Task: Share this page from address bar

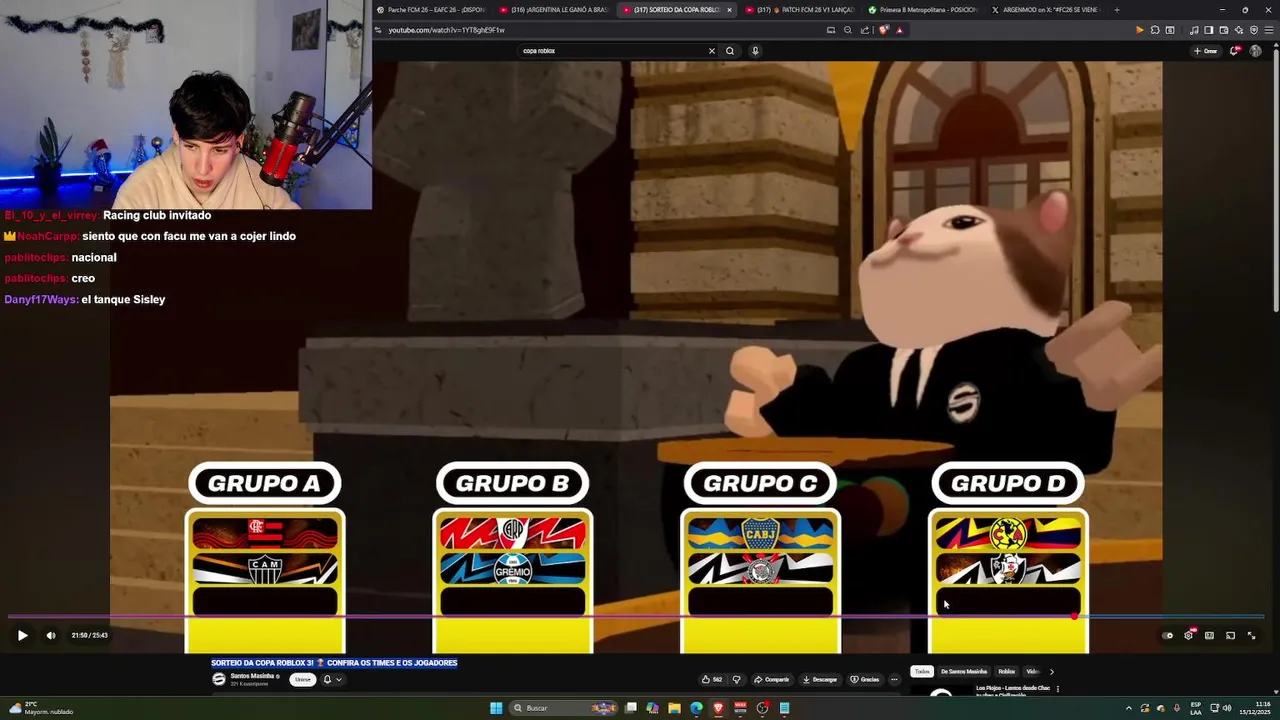Action: coord(864,30)
